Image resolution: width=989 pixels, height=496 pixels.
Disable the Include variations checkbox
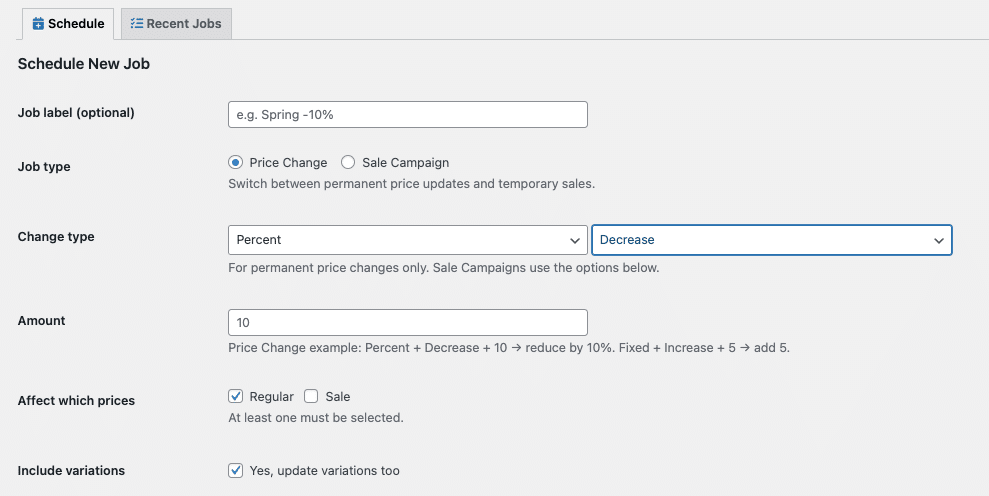pos(236,470)
